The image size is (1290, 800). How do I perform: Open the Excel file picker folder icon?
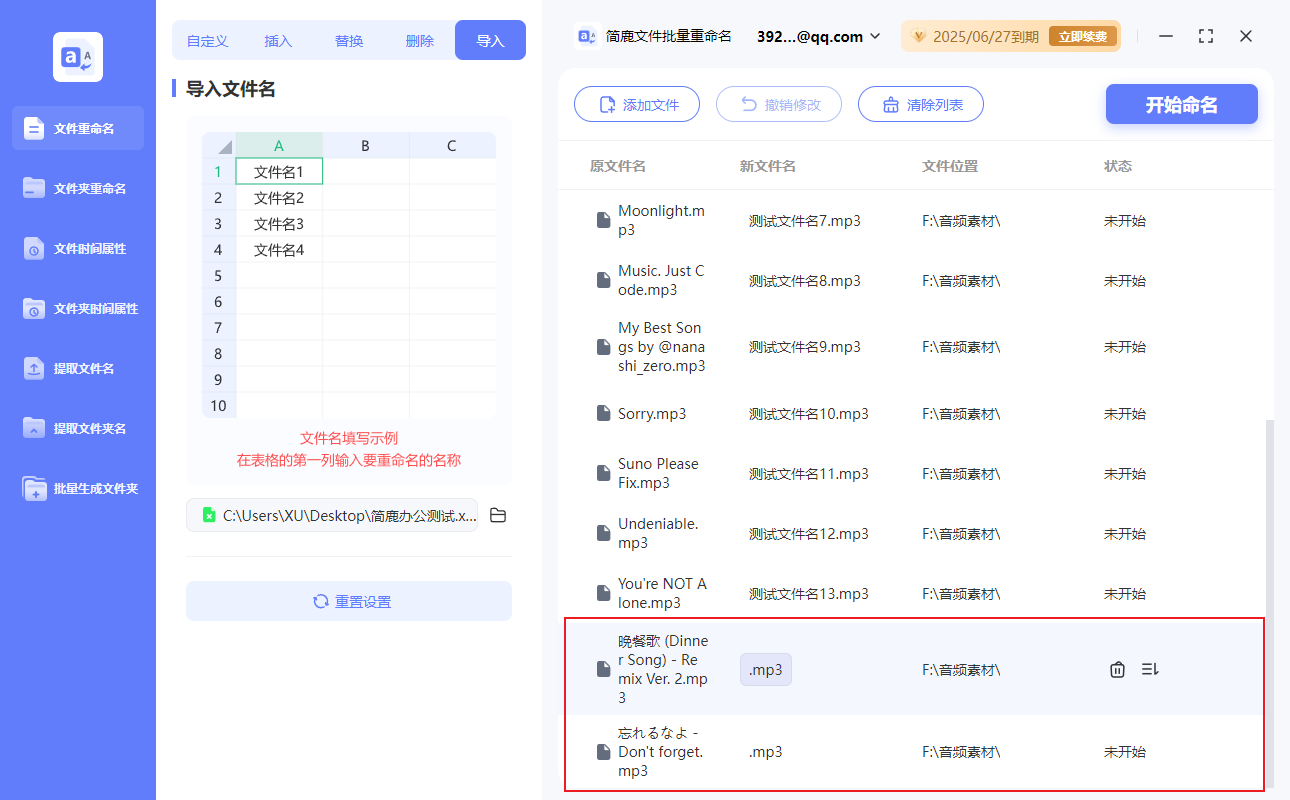tap(497, 514)
